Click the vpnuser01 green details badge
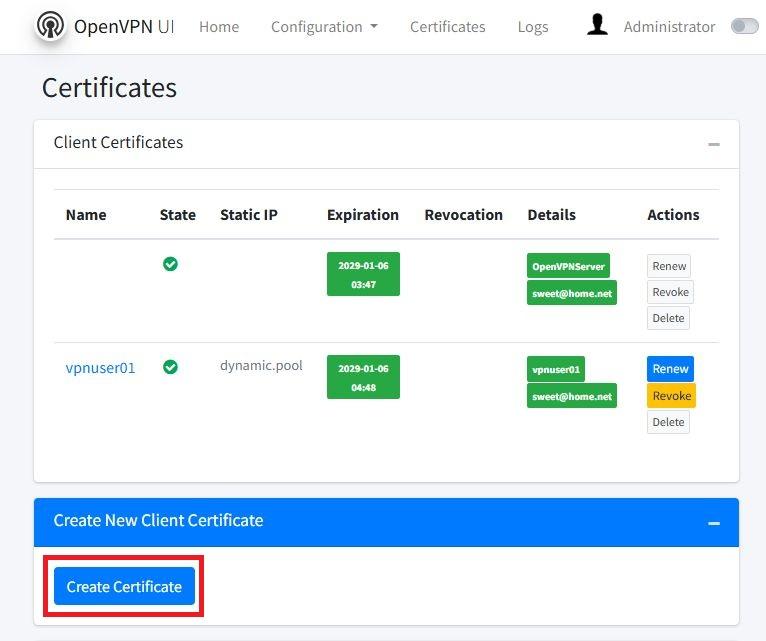Screen dimensions: 766x641 point(556,369)
